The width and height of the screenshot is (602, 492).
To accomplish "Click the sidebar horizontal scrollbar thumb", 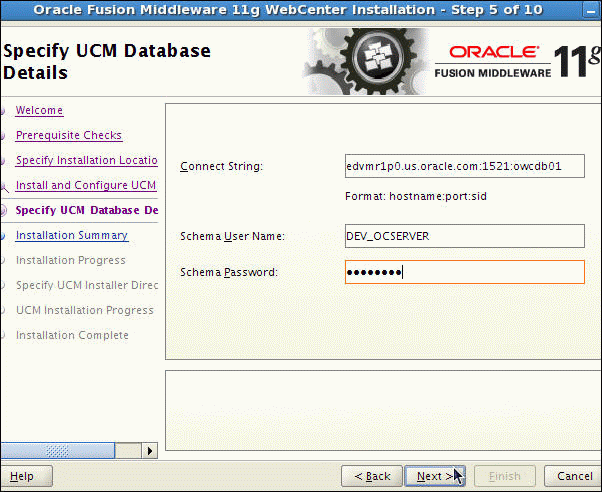I will click(58, 451).
